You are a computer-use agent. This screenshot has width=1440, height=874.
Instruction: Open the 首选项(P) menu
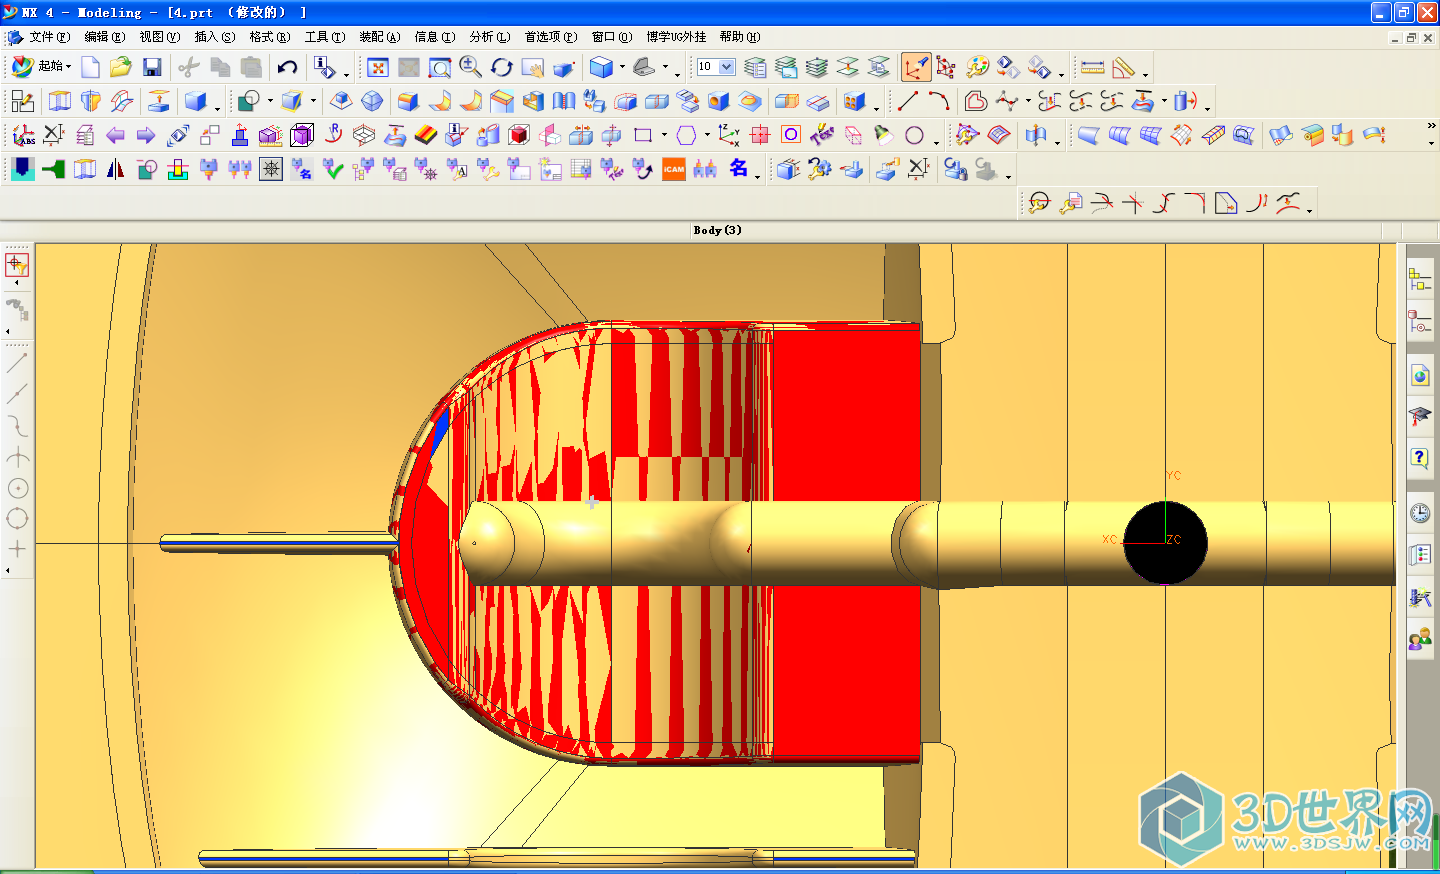click(x=551, y=37)
